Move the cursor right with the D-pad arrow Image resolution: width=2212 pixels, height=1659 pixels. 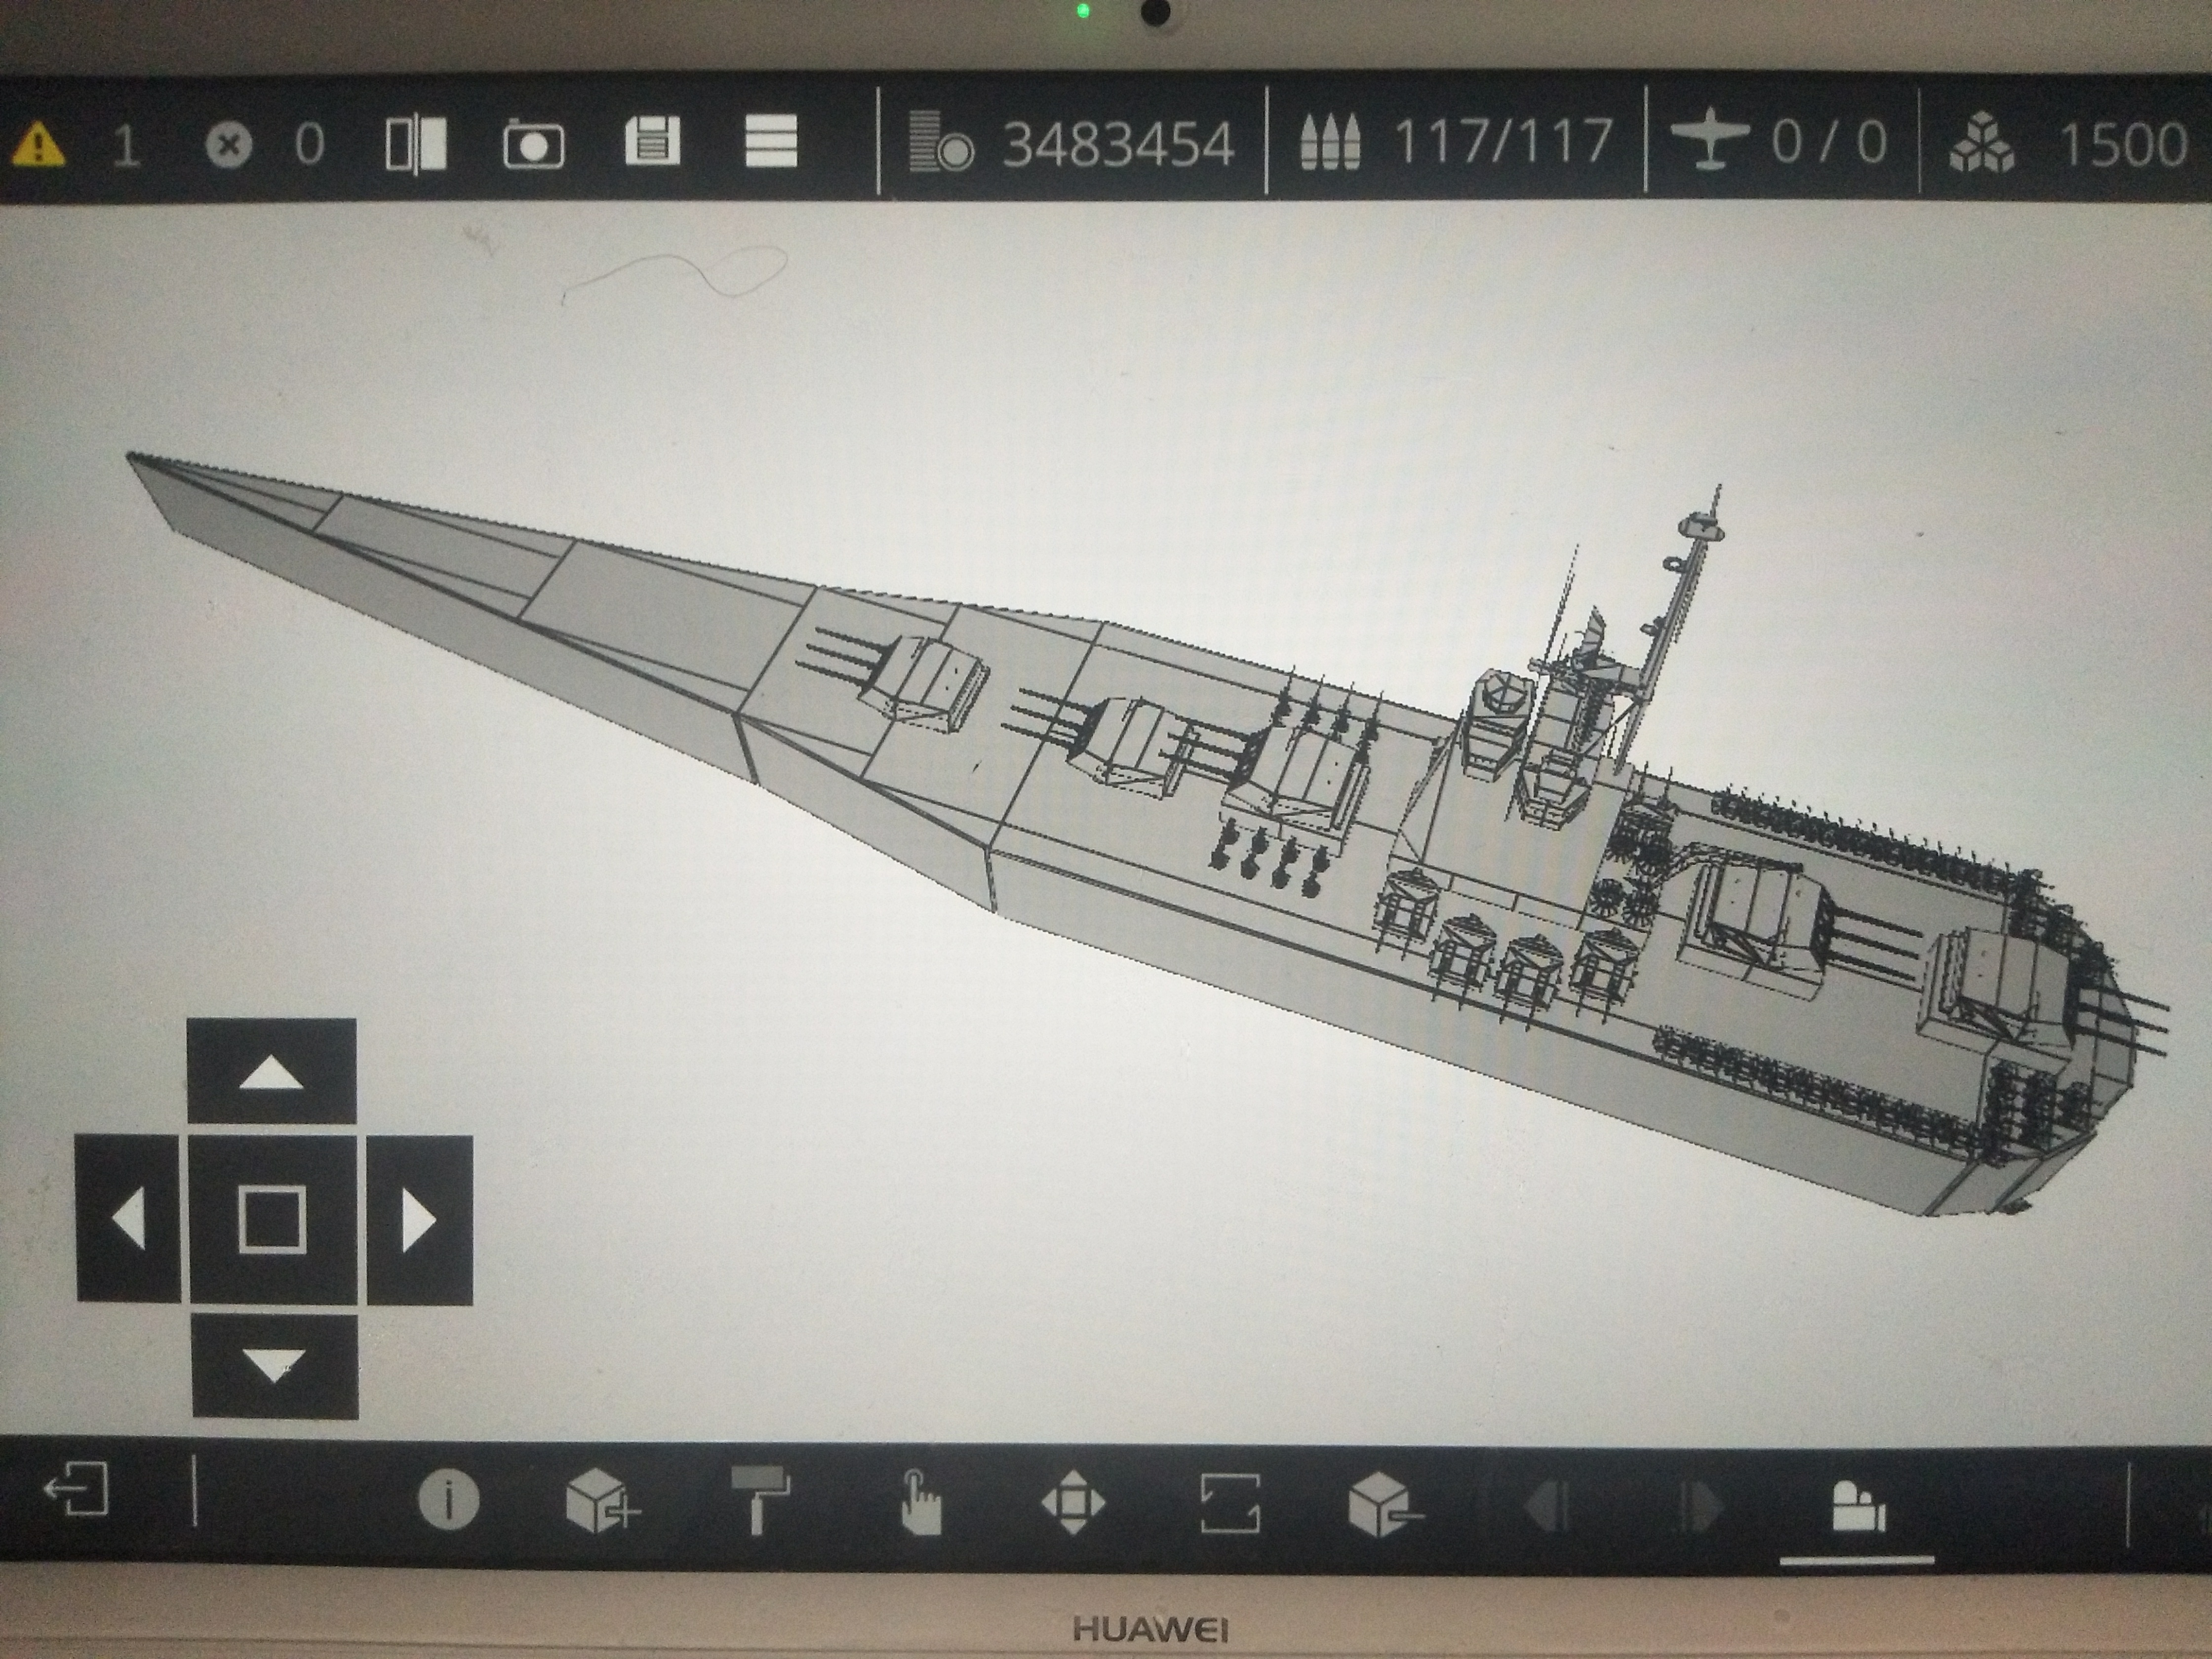coord(419,1221)
